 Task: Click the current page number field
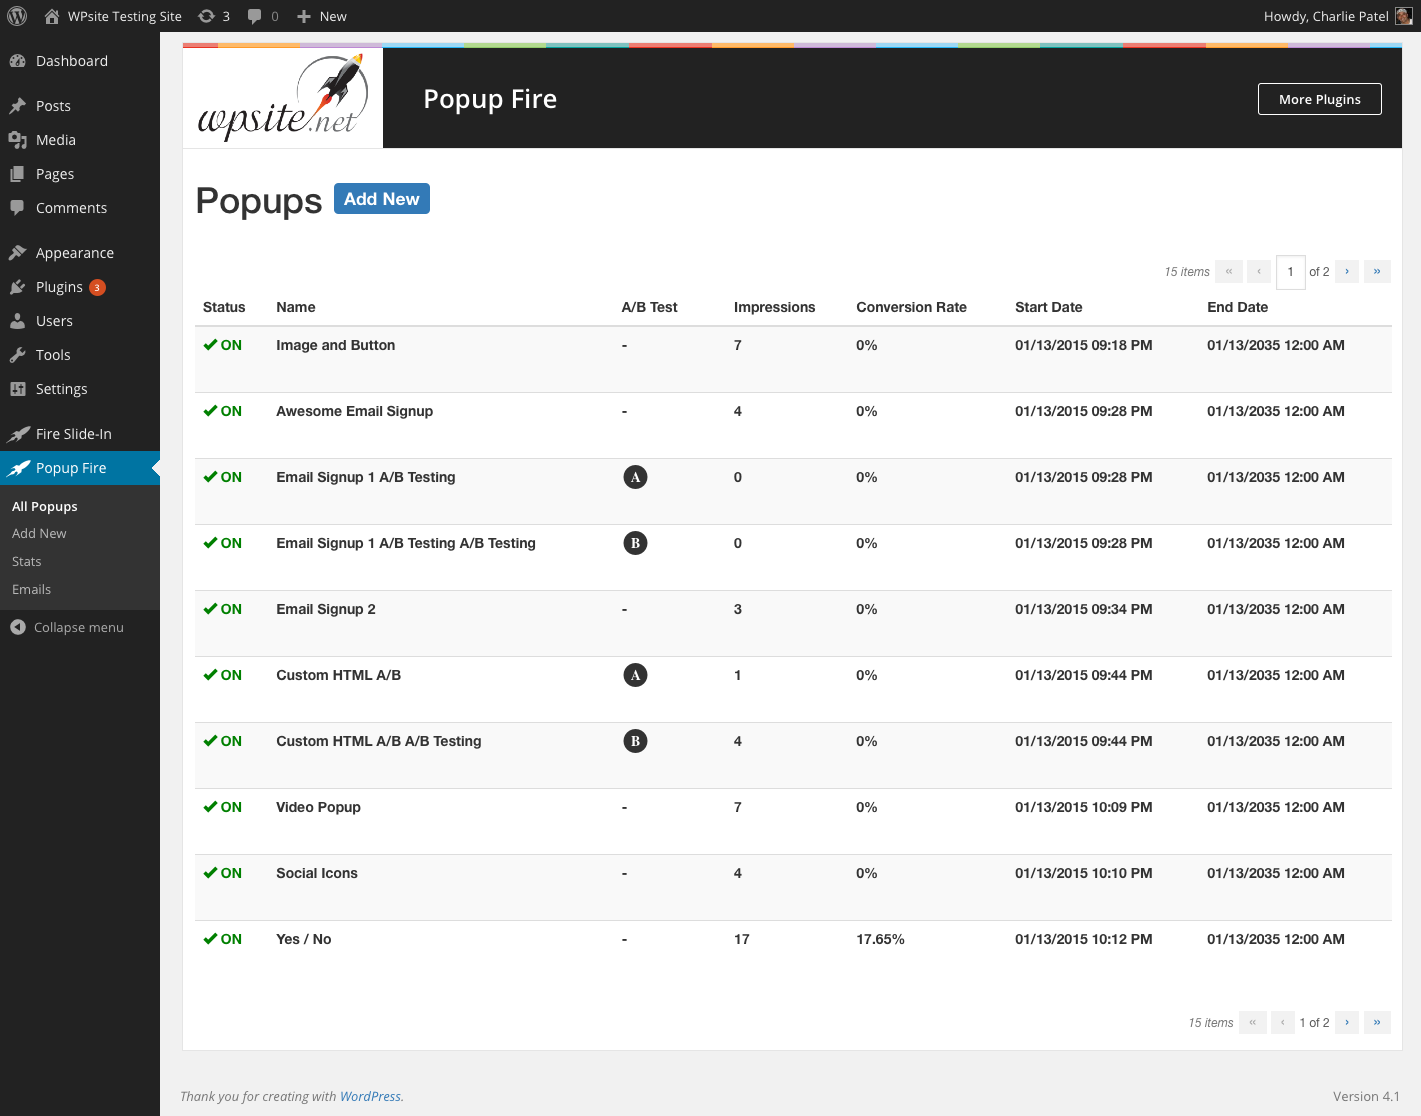pyautogui.click(x=1291, y=271)
